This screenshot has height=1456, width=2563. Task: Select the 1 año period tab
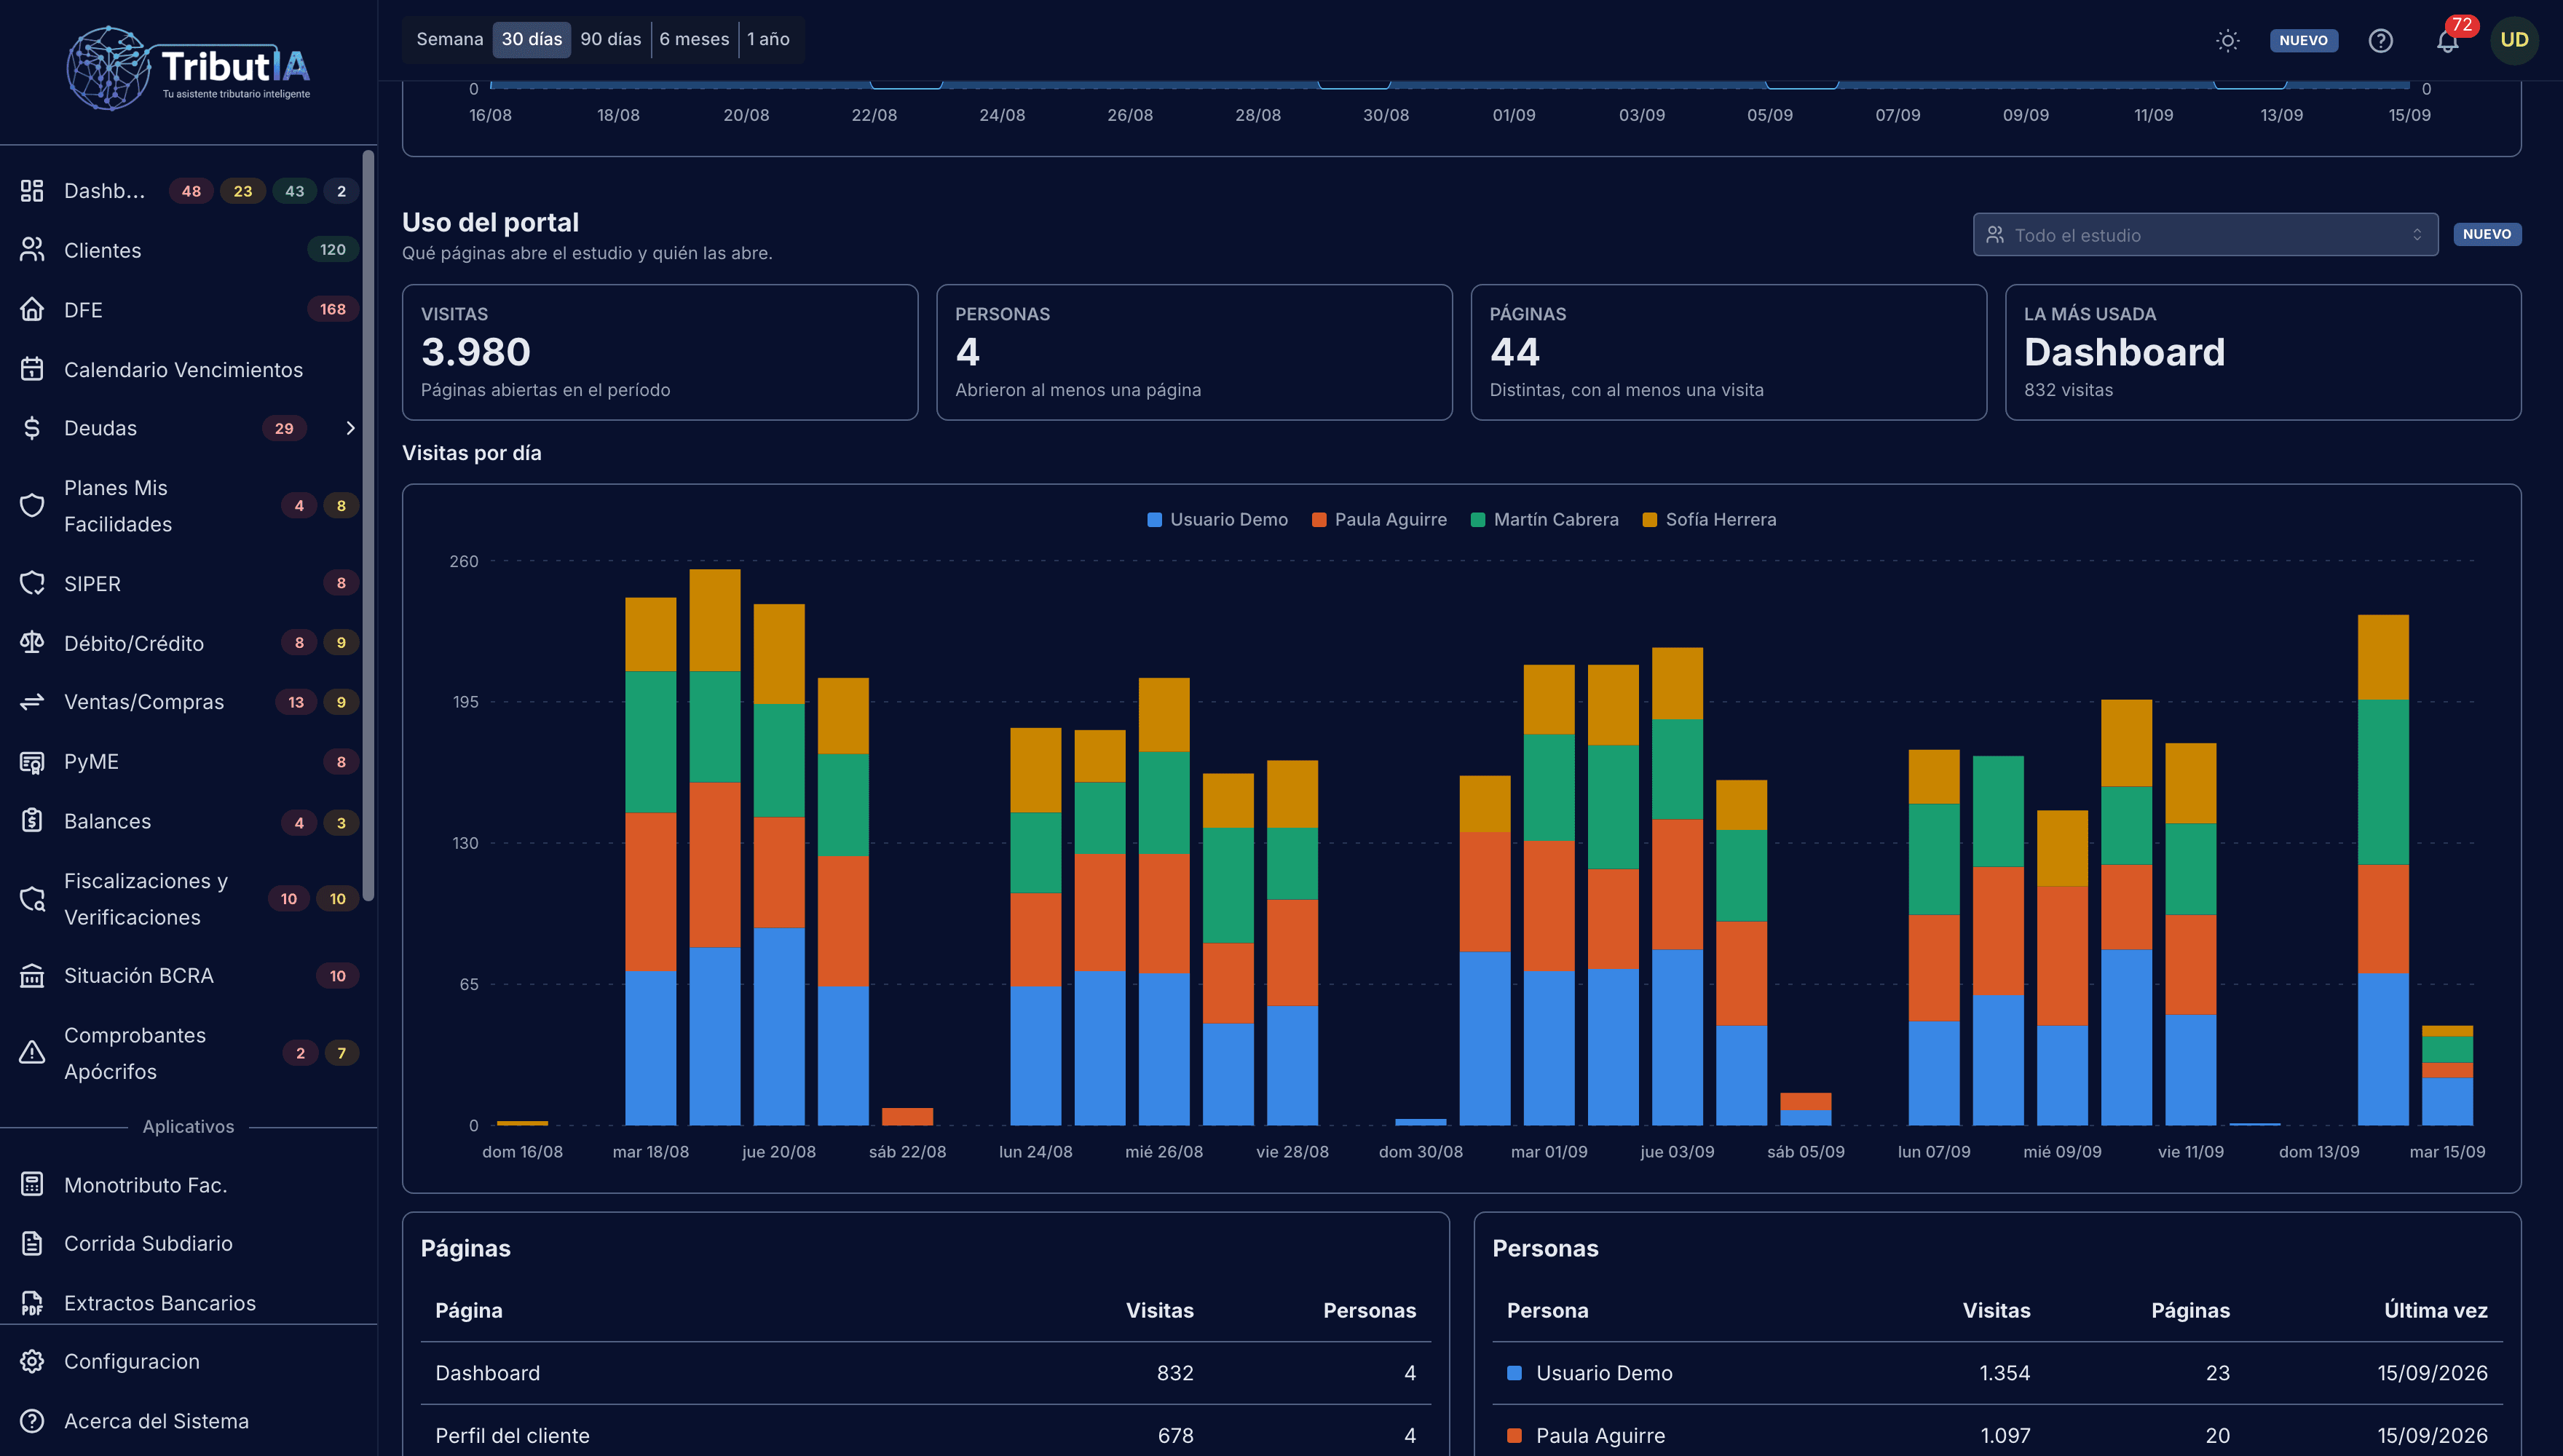[768, 39]
